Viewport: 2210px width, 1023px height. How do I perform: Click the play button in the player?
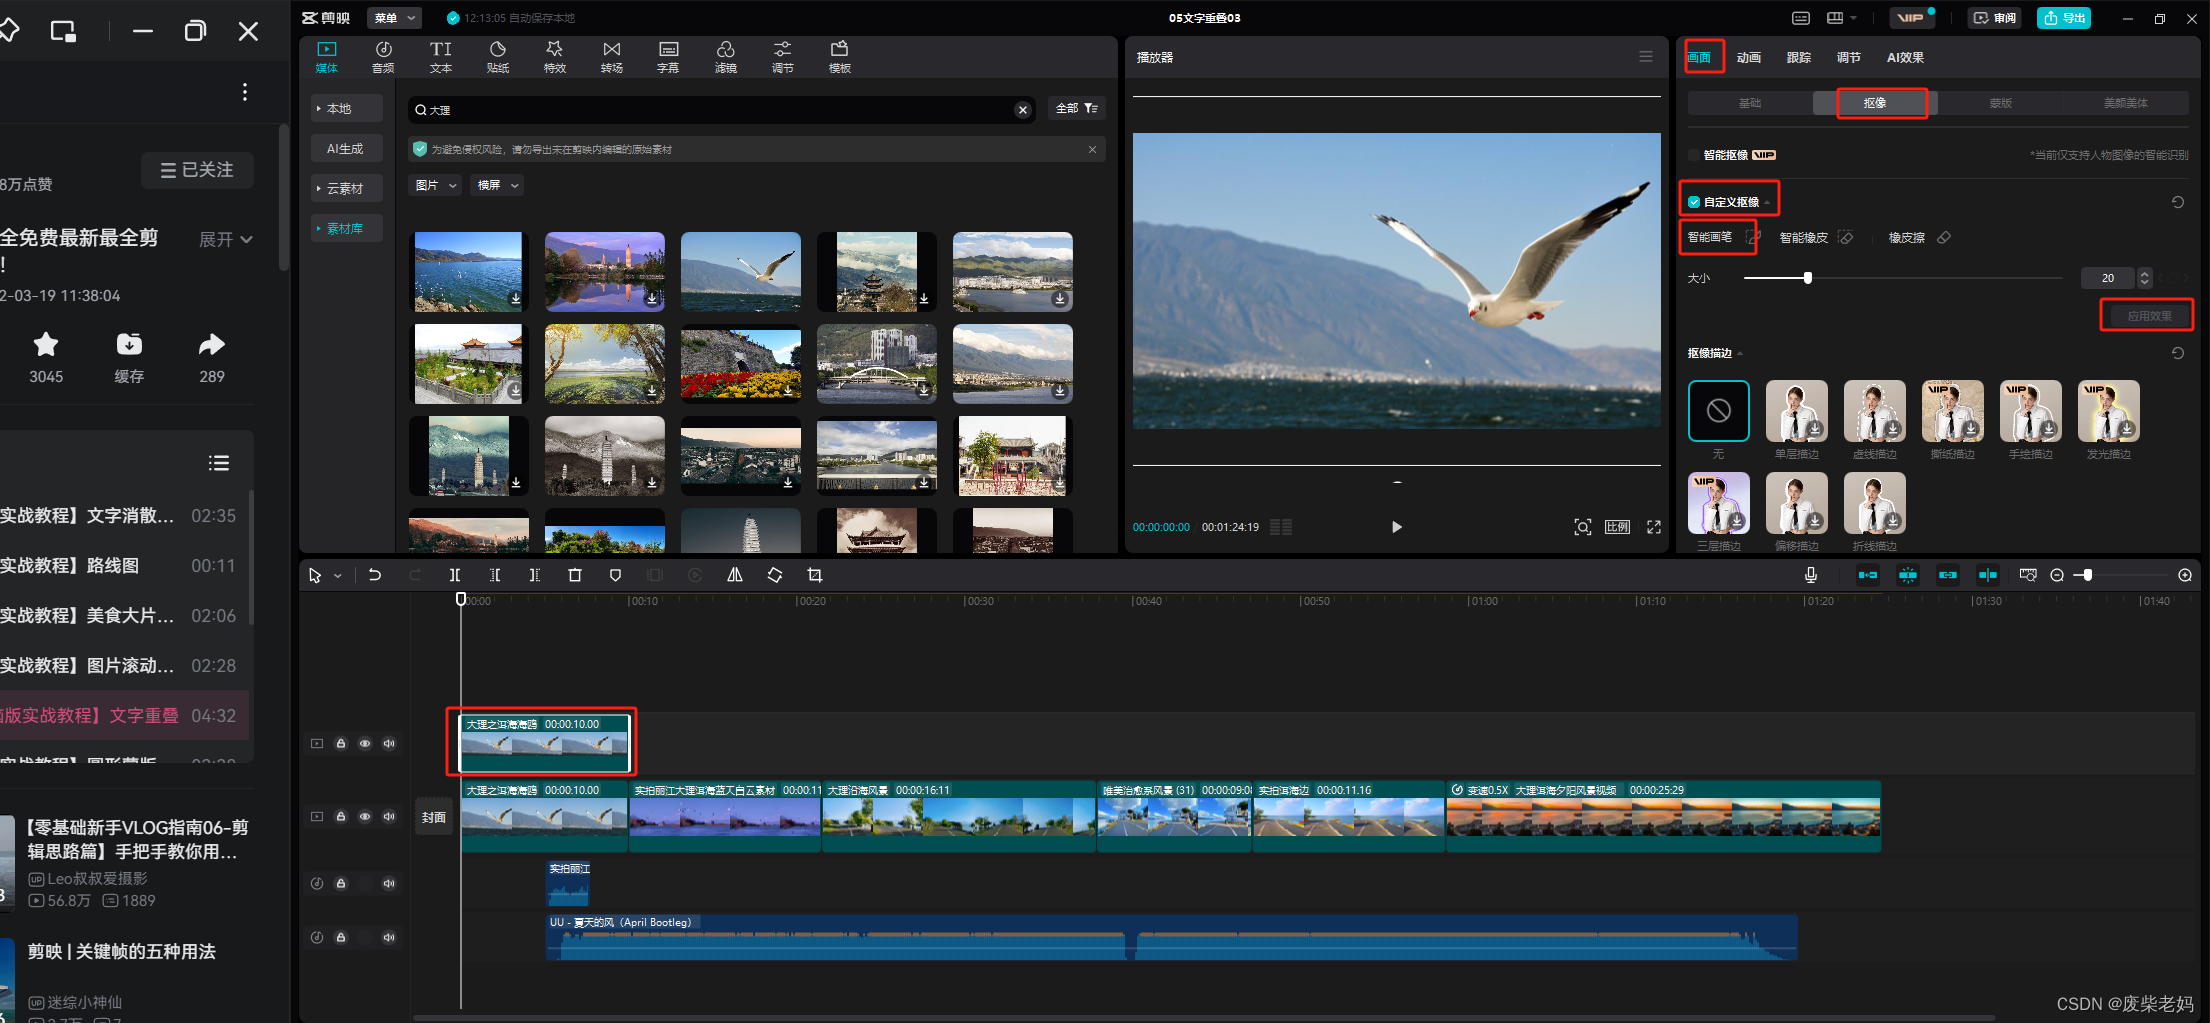pos(1397,527)
